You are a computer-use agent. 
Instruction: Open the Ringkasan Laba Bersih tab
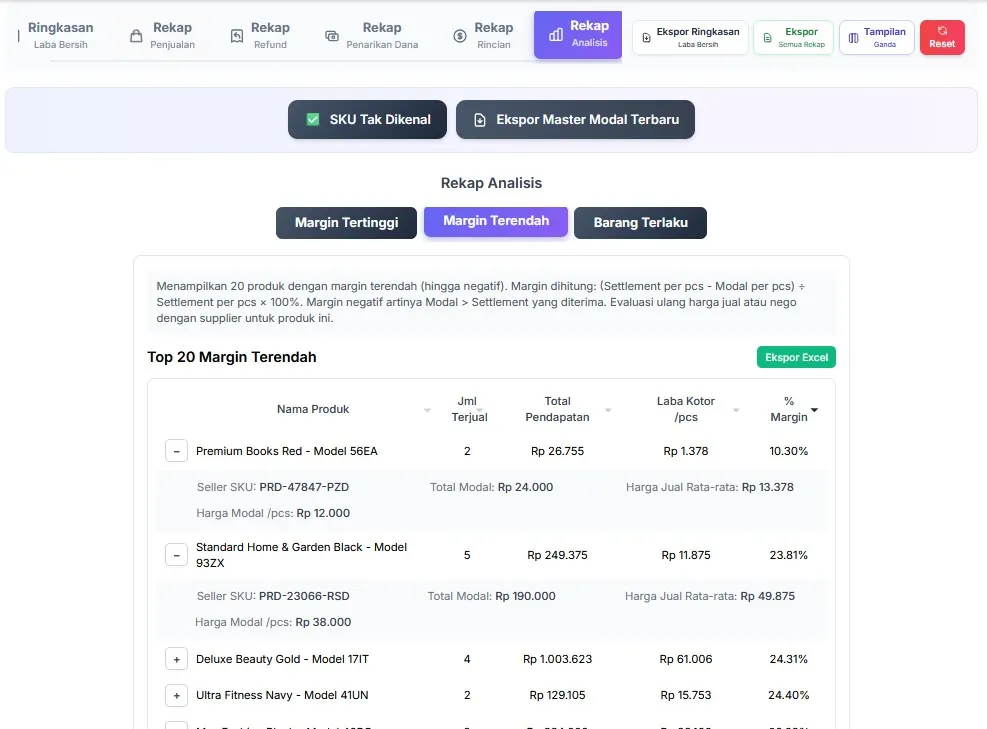click(x=60, y=35)
